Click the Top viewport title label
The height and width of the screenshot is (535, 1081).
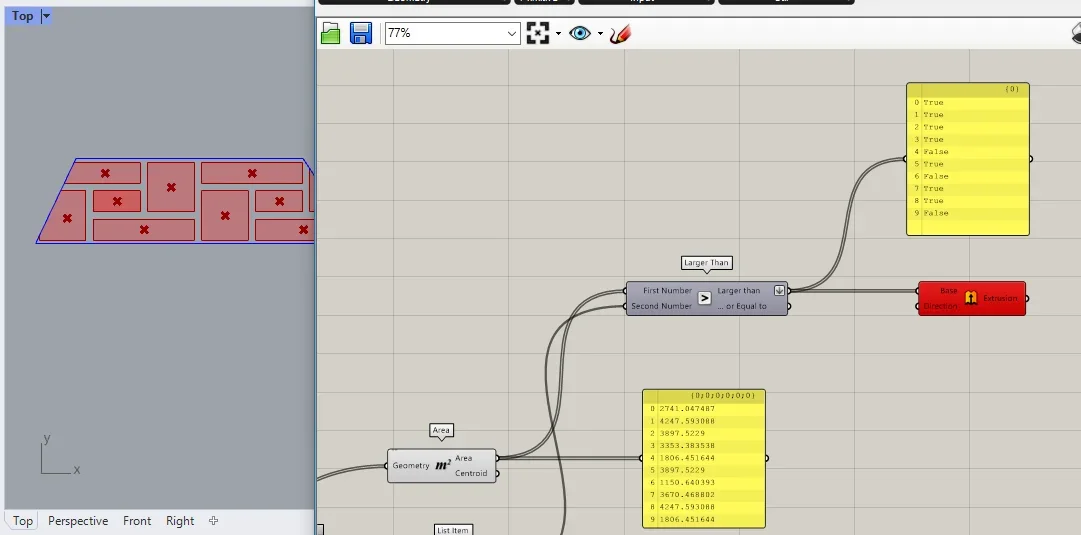tap(22, 16)
